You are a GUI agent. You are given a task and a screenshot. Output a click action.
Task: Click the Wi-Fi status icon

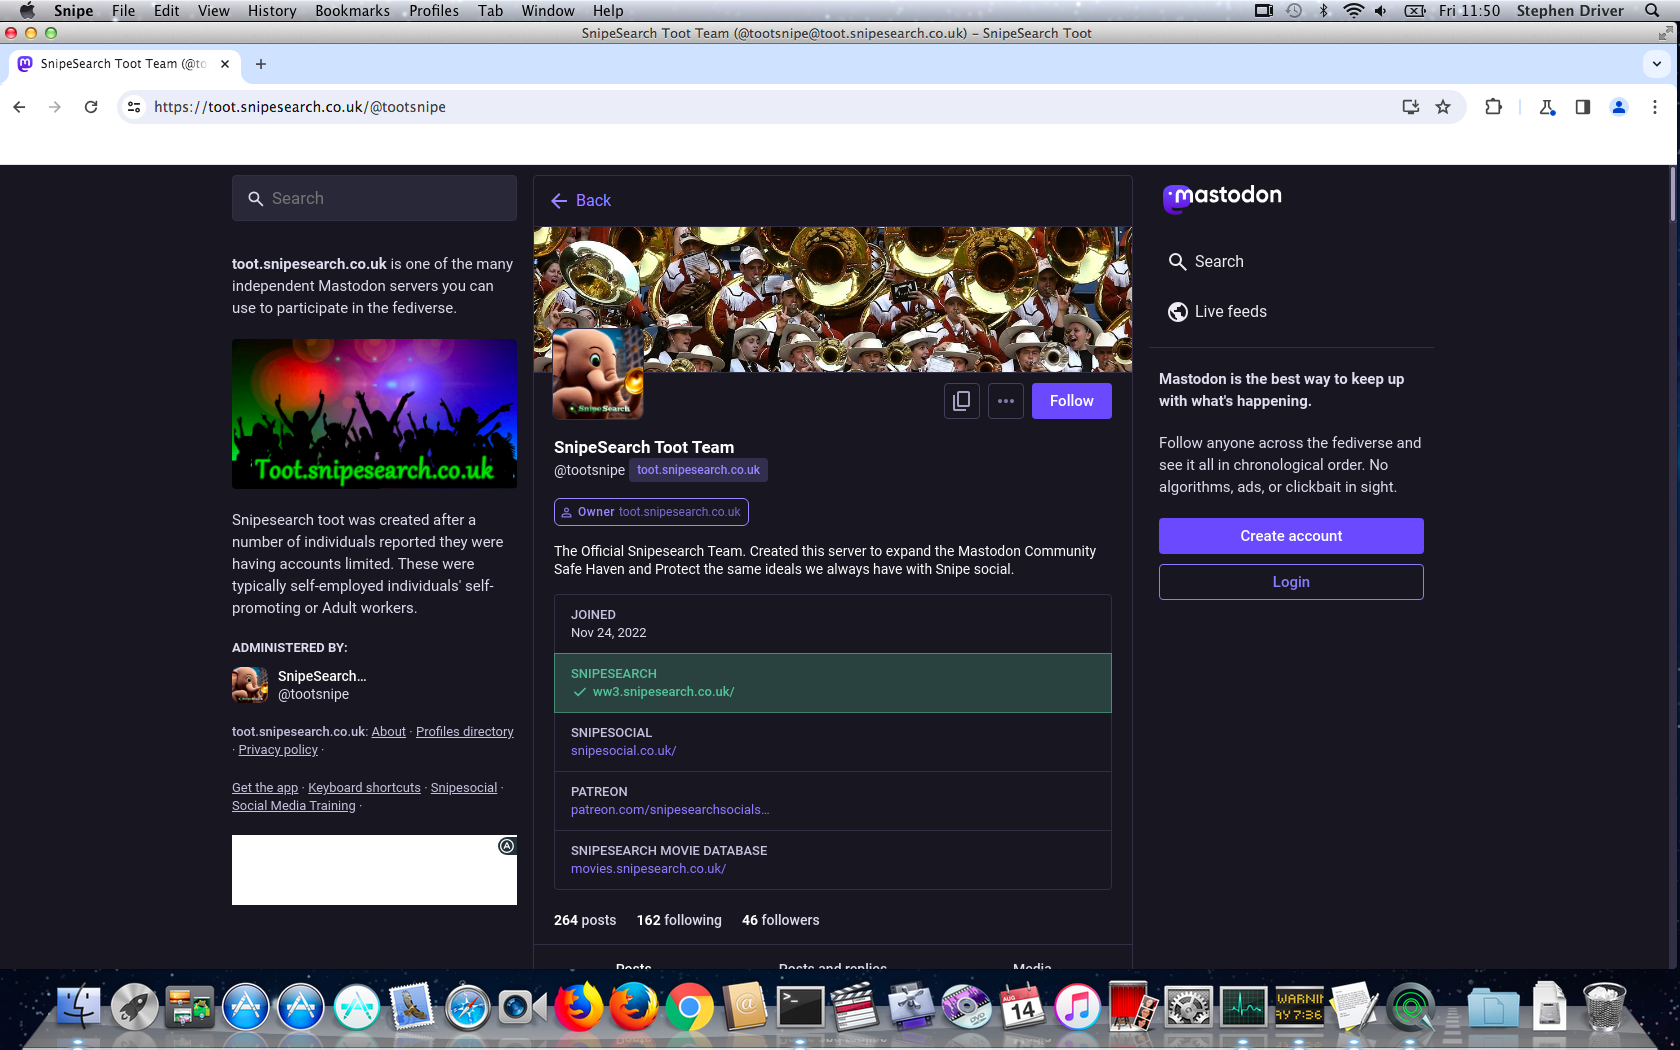[x=1353, y=11]
